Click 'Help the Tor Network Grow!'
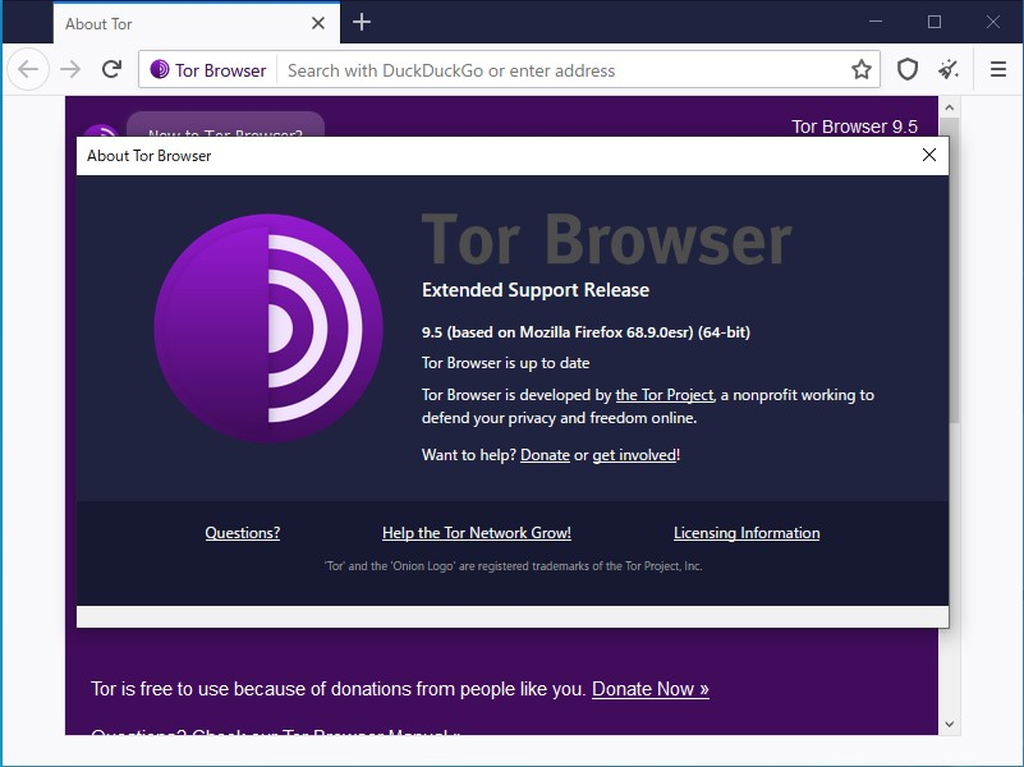The image size is (1024, 767). click(477, 532)
